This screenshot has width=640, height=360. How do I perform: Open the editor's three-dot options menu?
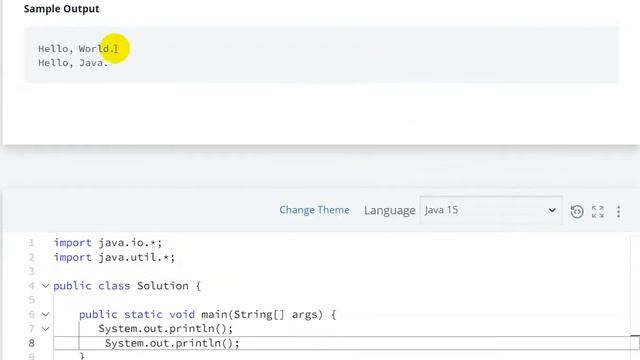618,211
